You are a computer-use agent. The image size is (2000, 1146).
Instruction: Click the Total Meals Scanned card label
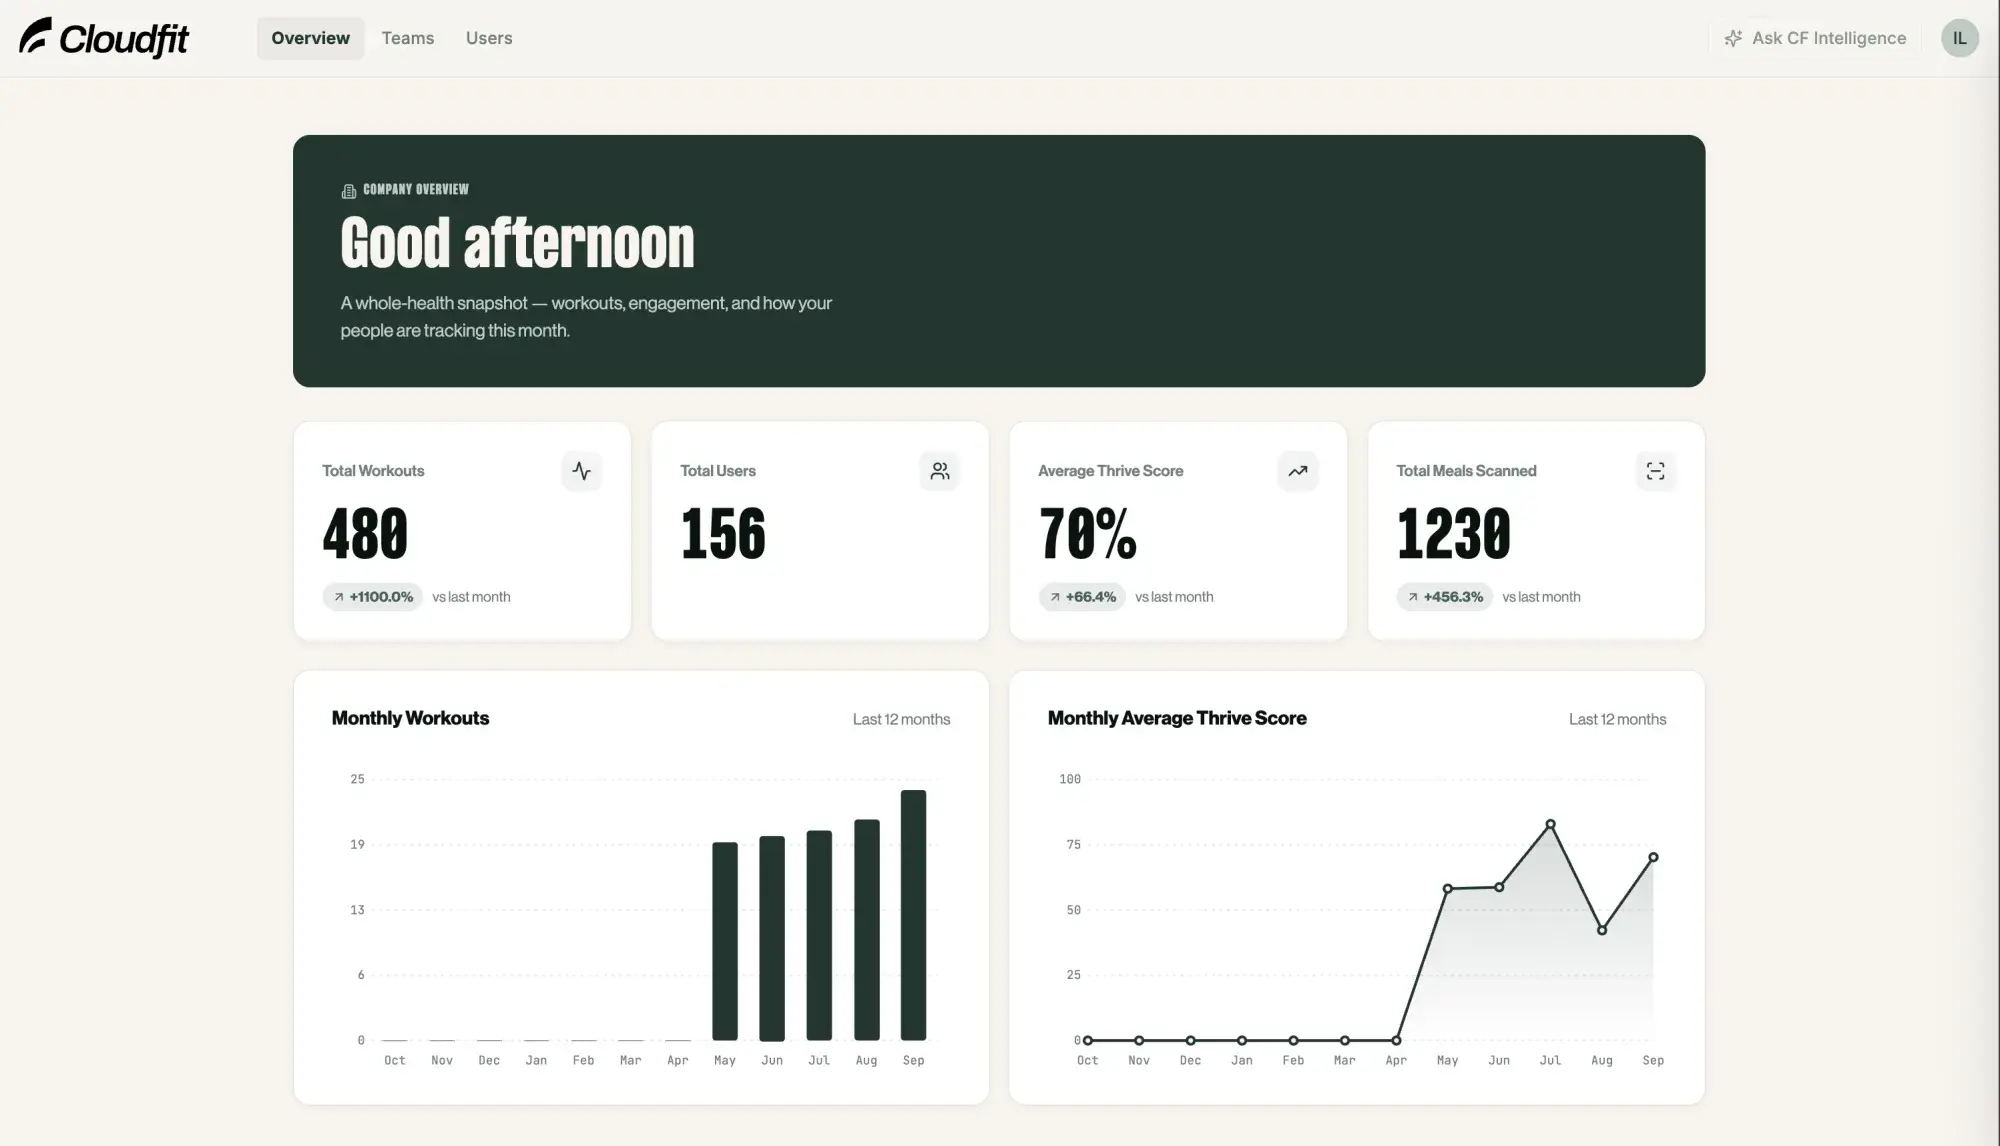pos(1466,471)
